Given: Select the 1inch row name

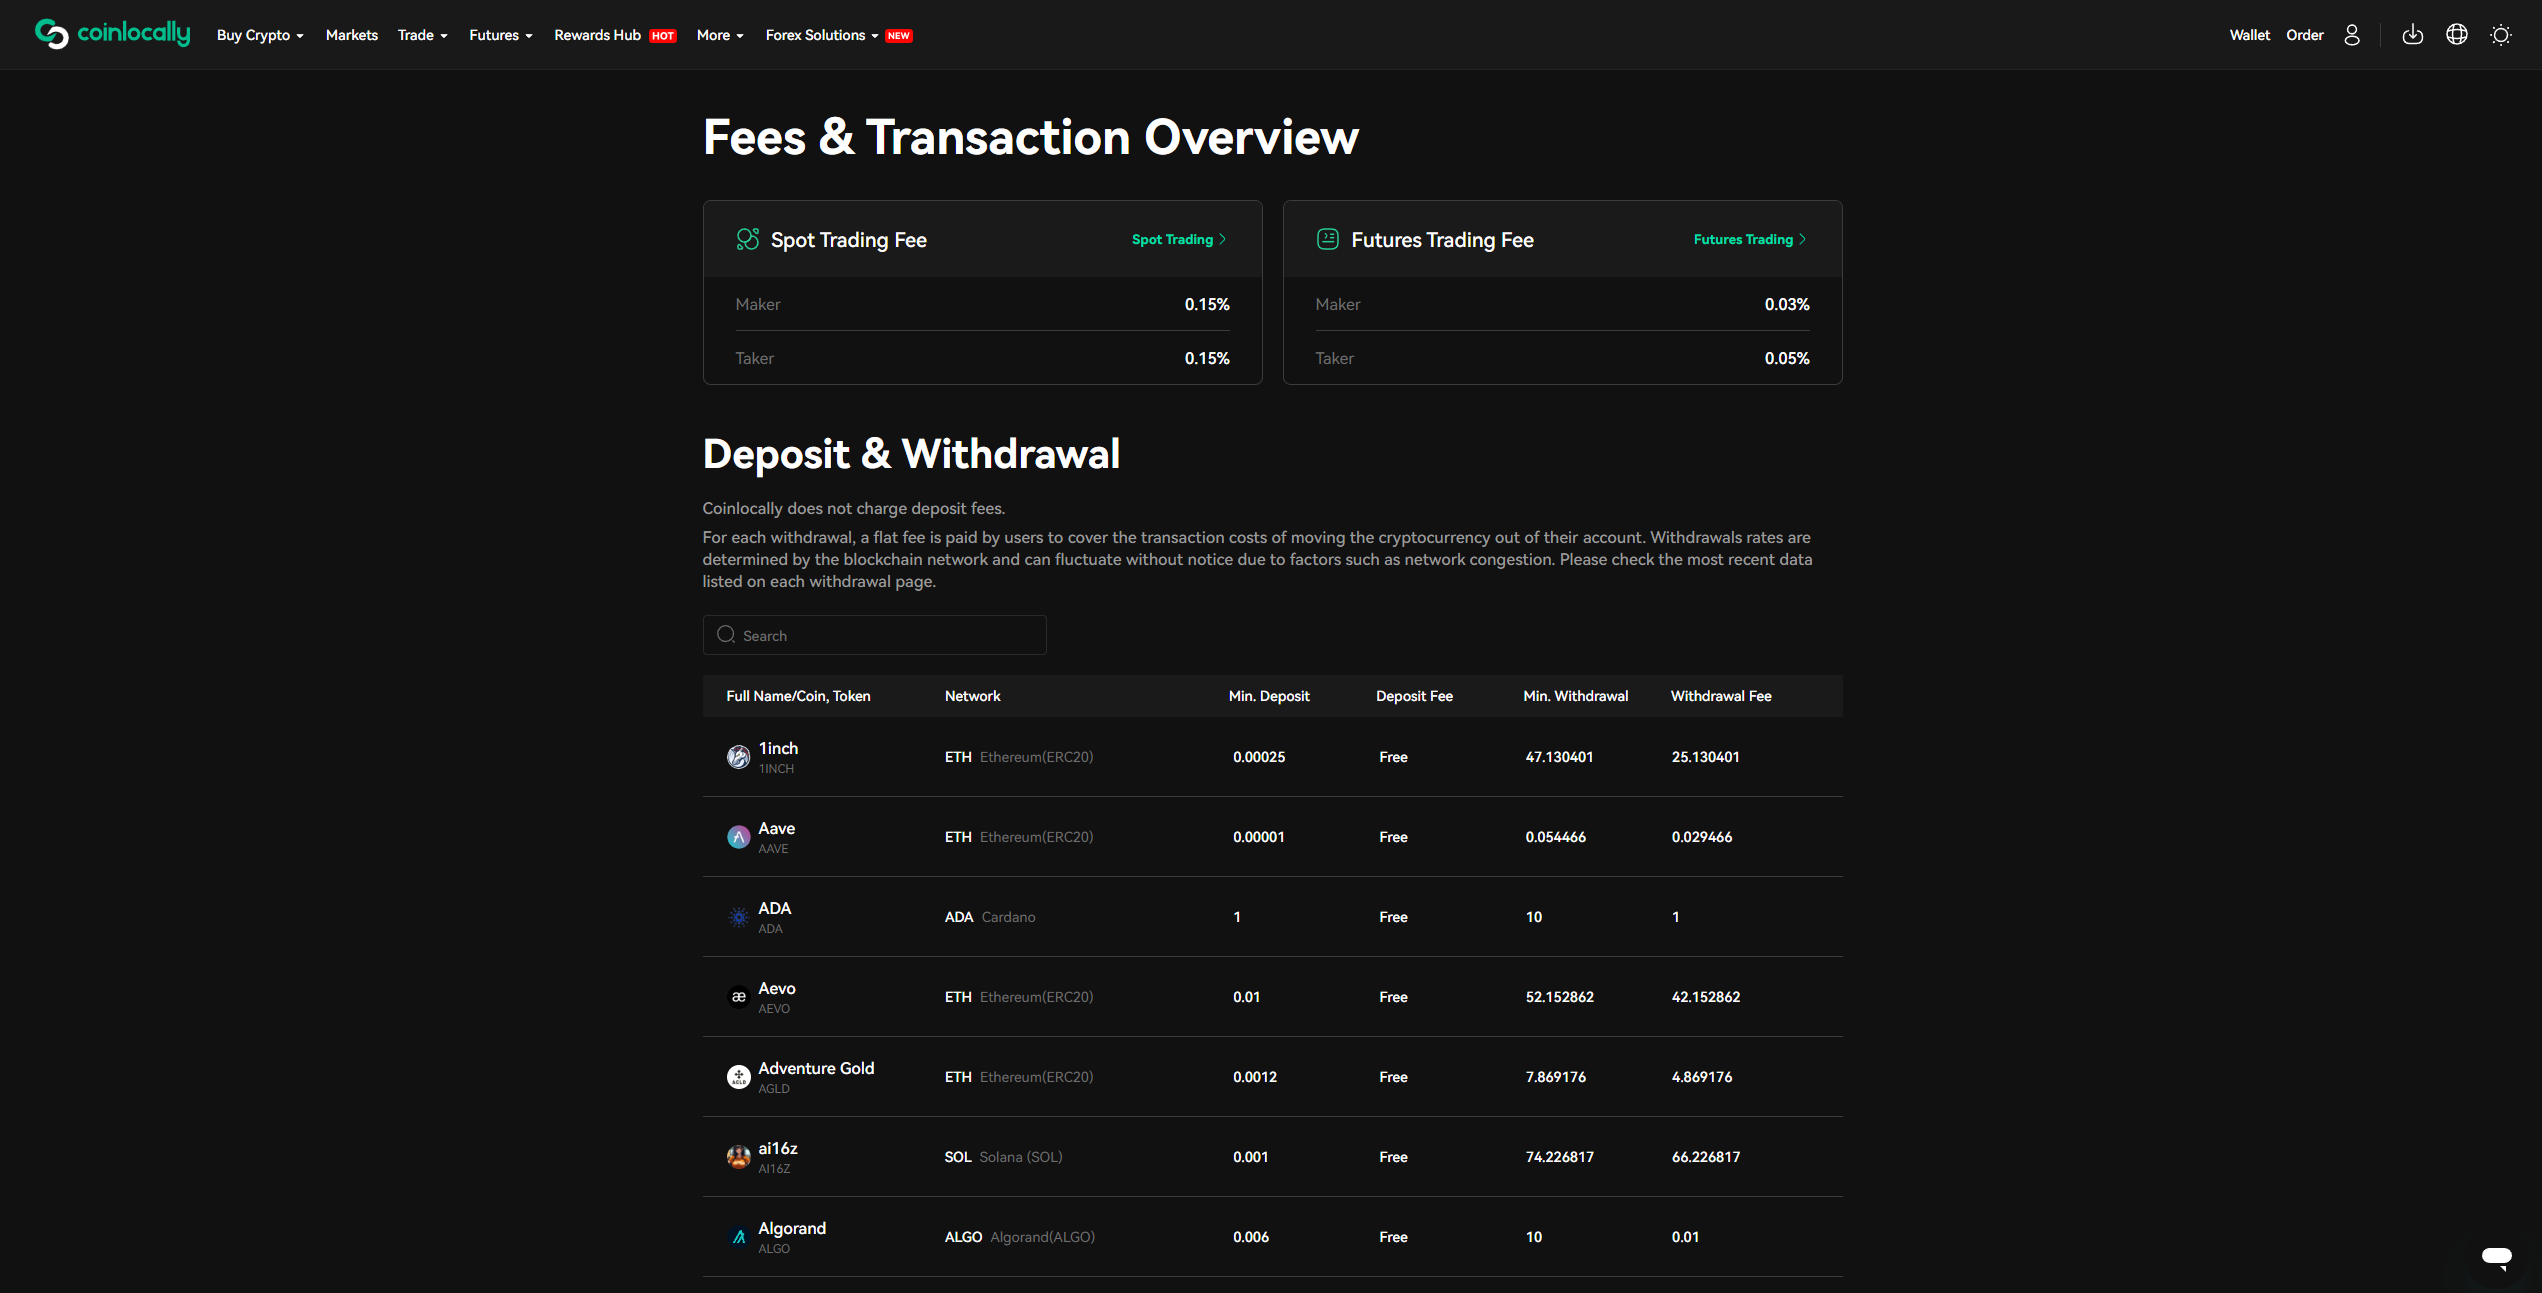Looking at the screenshot, I should tap(778, 748).
